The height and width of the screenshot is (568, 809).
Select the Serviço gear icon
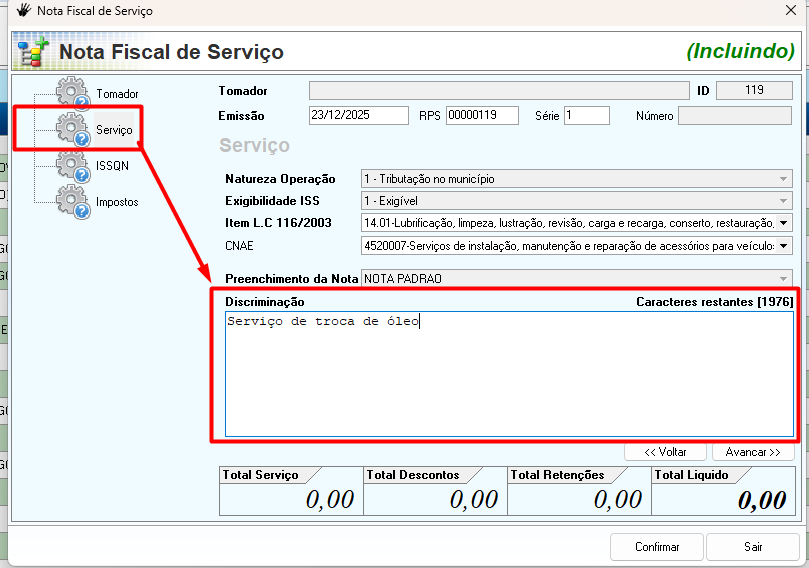[73, 129]
